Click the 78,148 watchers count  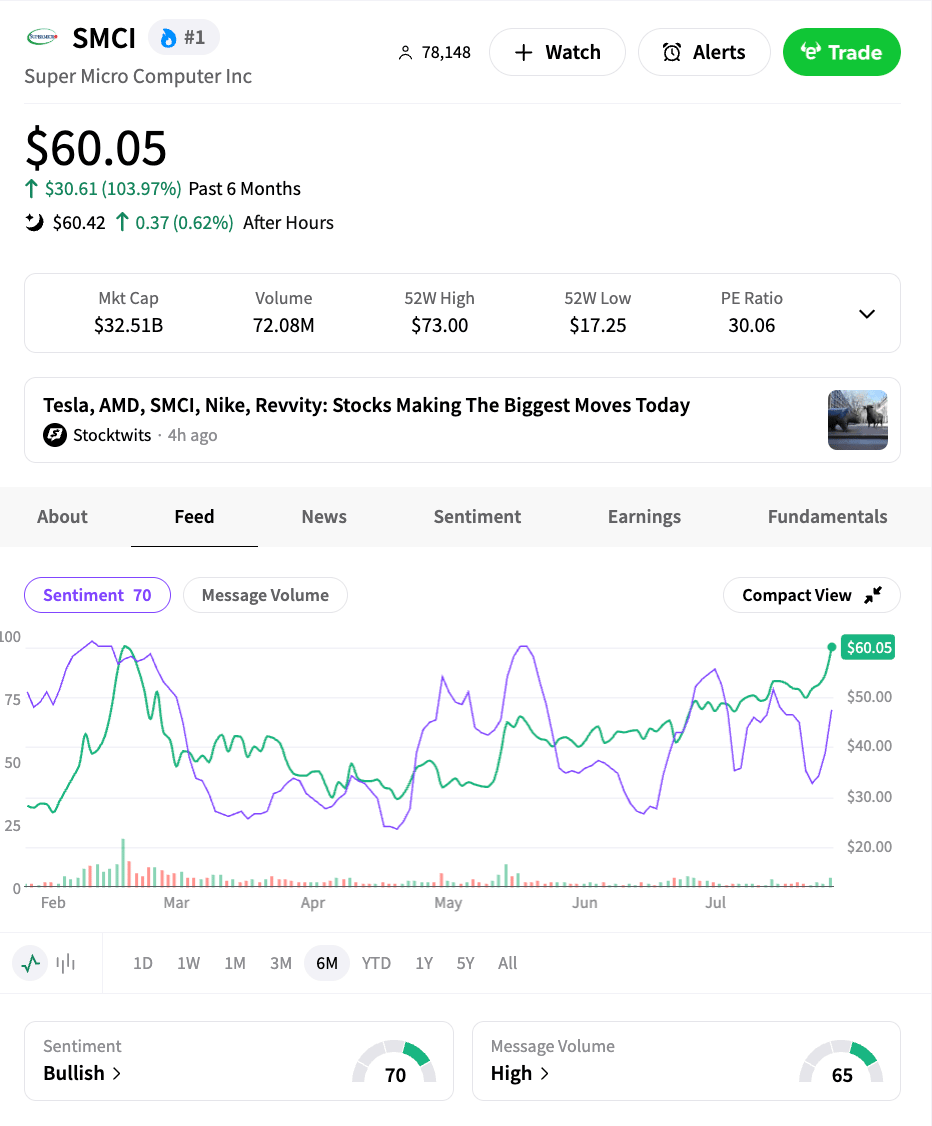446,52
